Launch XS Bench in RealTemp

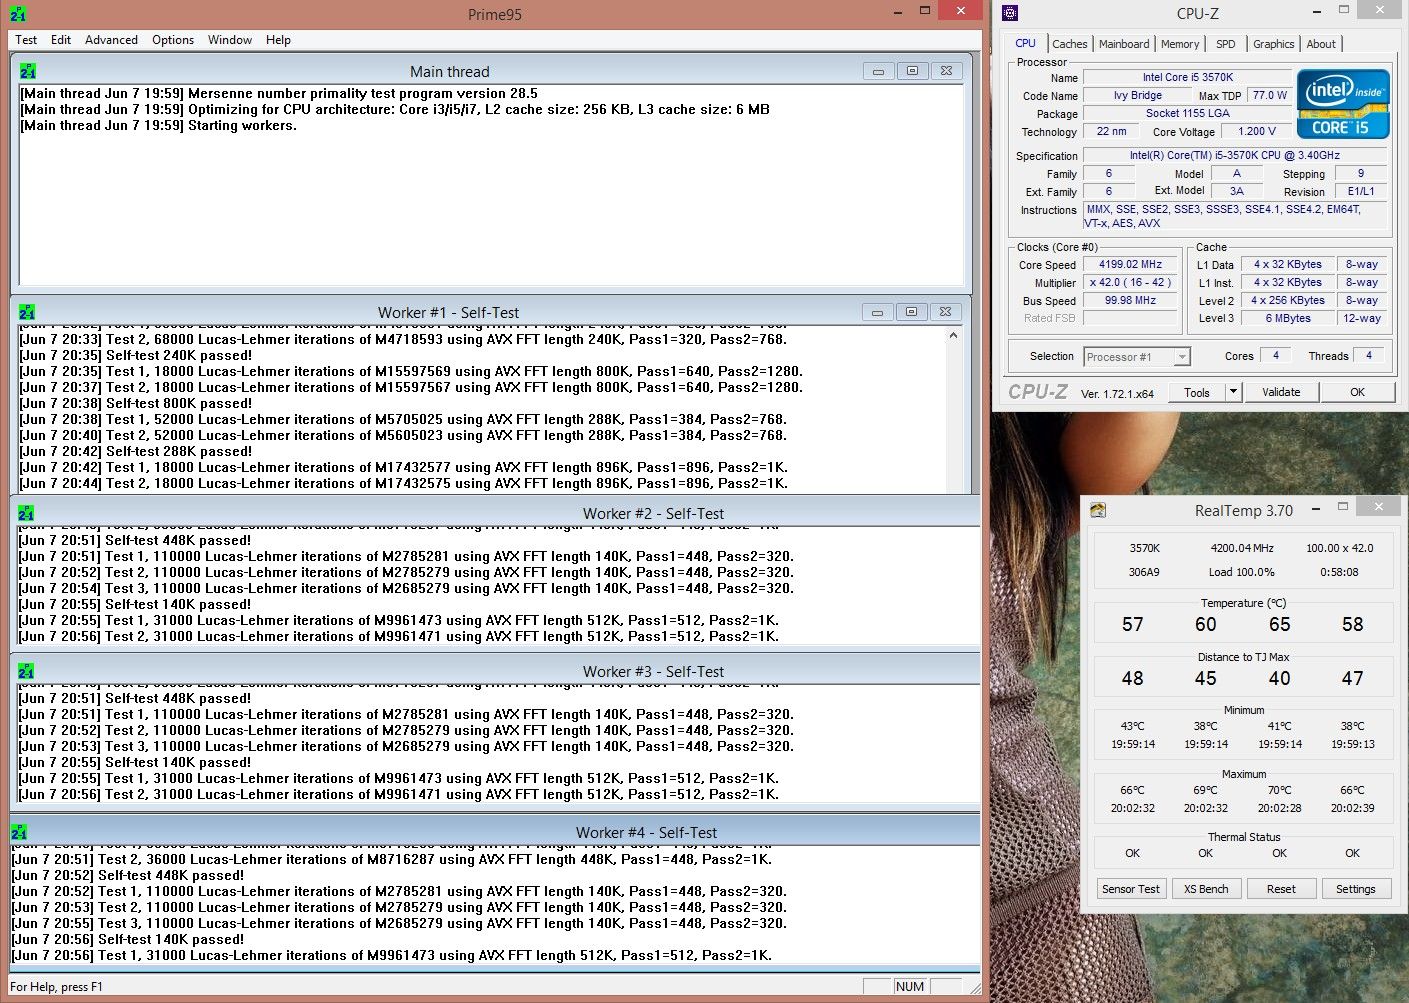pyautogui.click(x=1206, y=889)
